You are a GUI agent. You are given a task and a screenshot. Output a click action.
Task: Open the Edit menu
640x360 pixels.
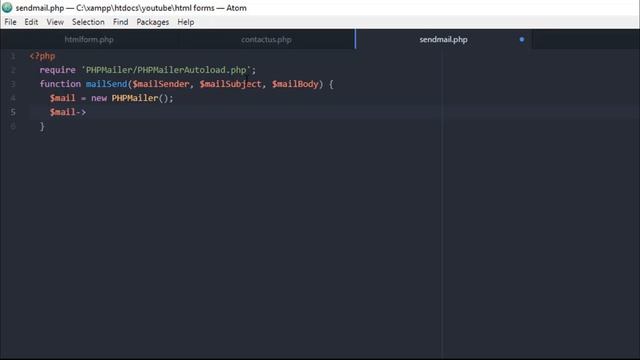(x=31, y=22)
